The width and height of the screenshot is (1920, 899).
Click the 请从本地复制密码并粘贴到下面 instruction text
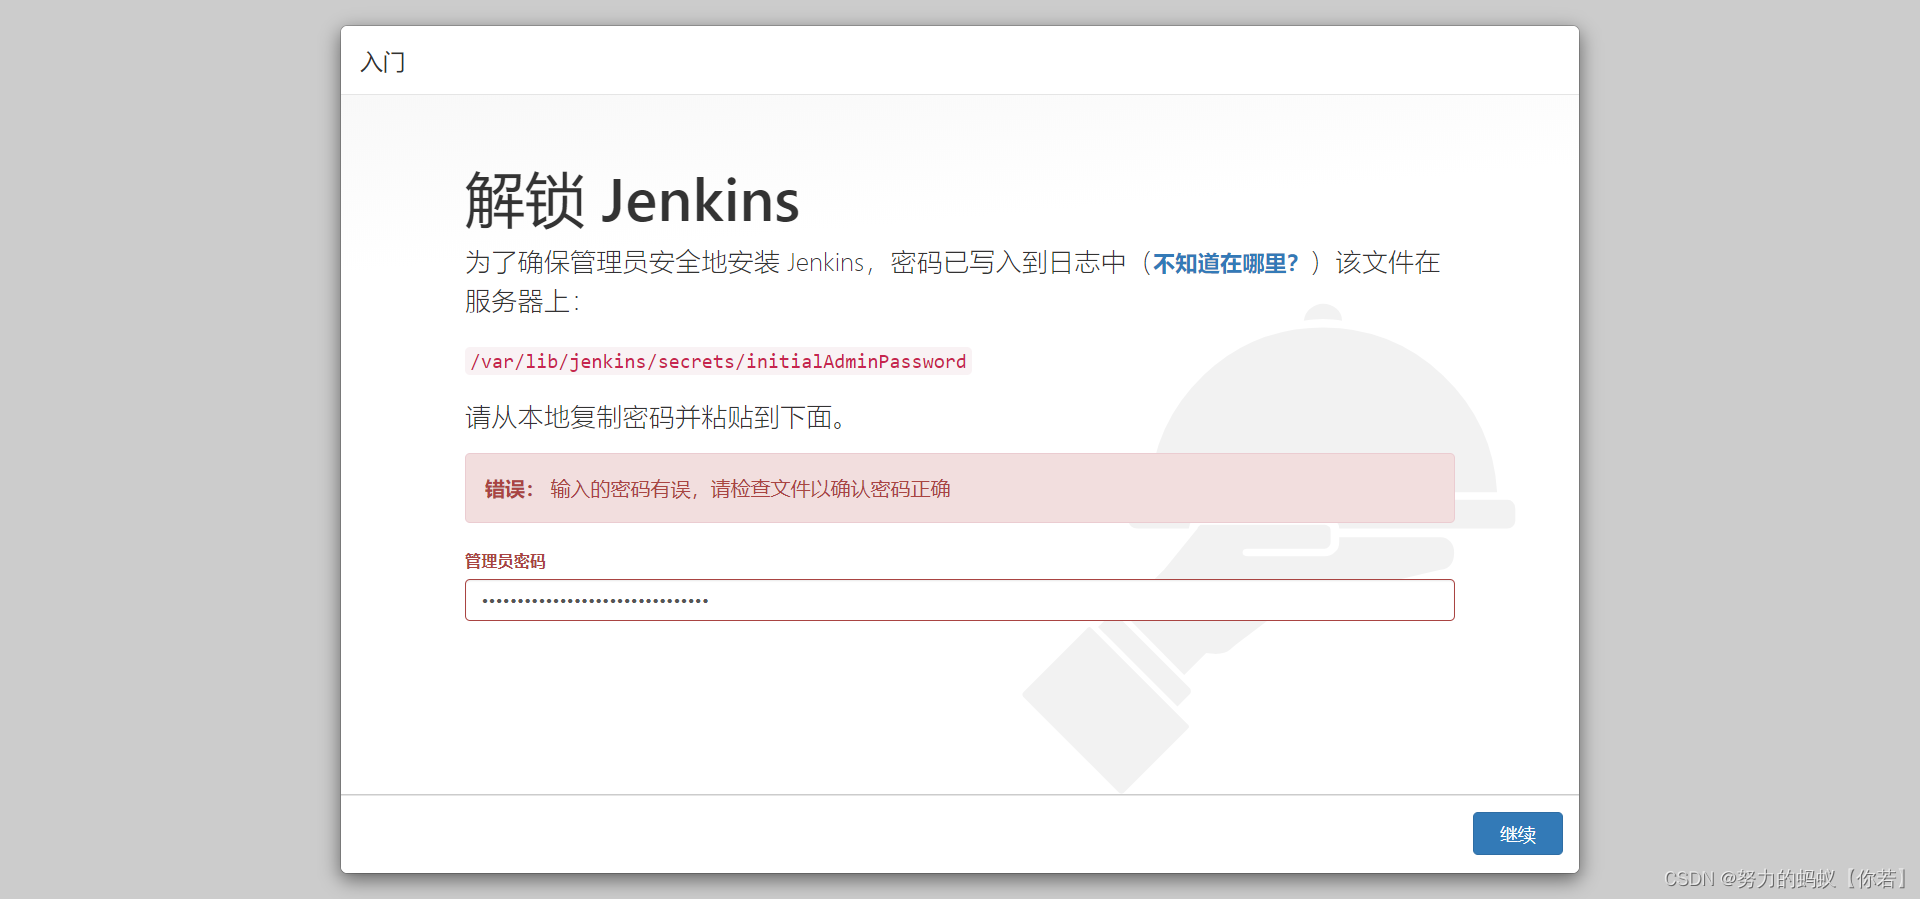click(x=657, y=417)
